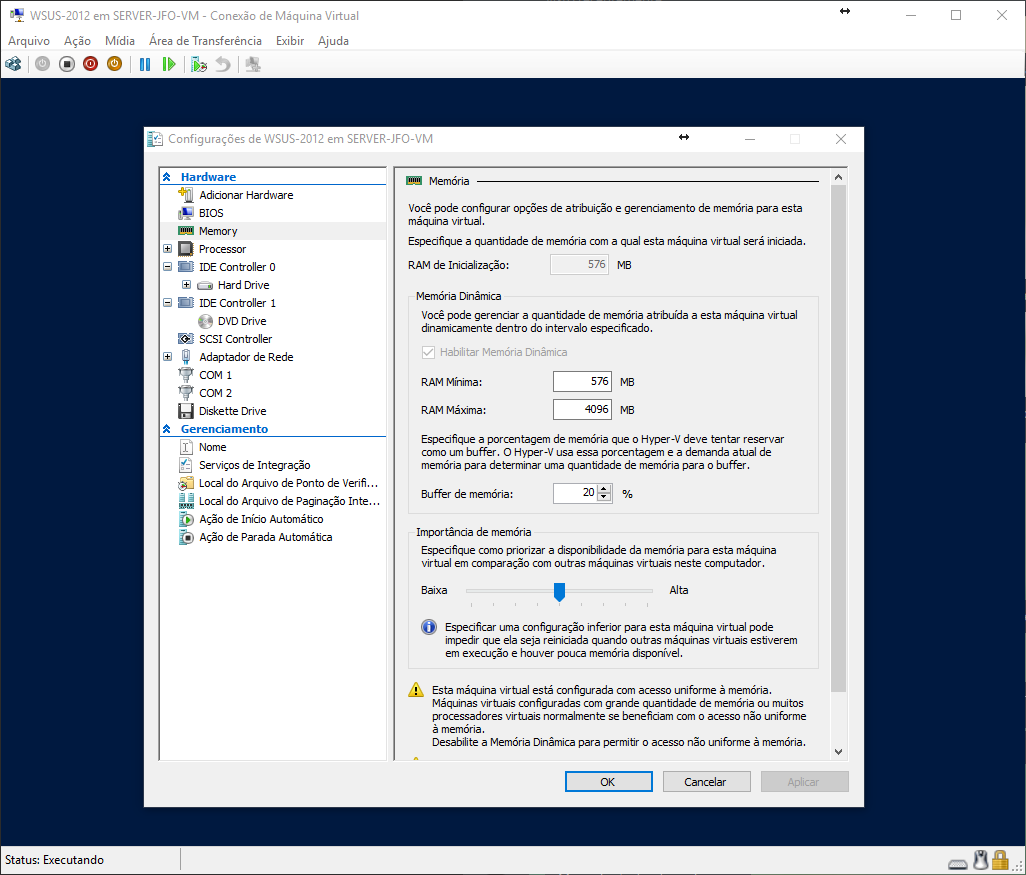Click the Aplicar button
This screenshot has width=1026, height=875.
804,781
